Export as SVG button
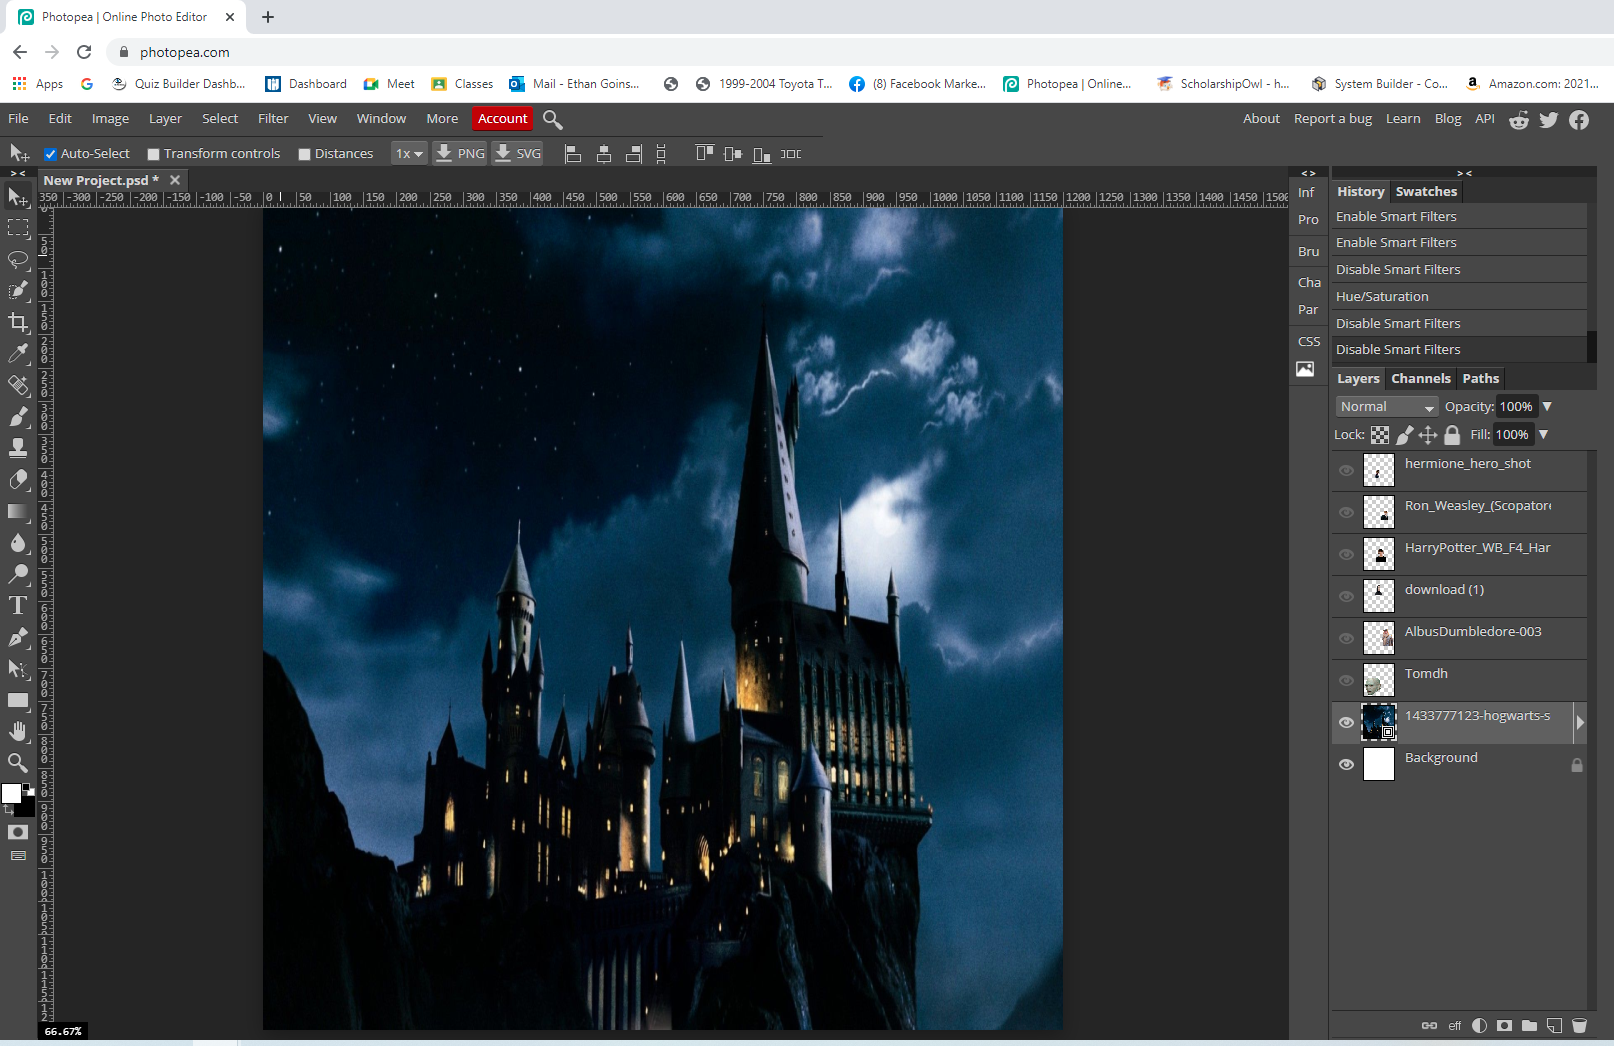This screenshot has width=1614, height=1046. click(x=517, y=154)
